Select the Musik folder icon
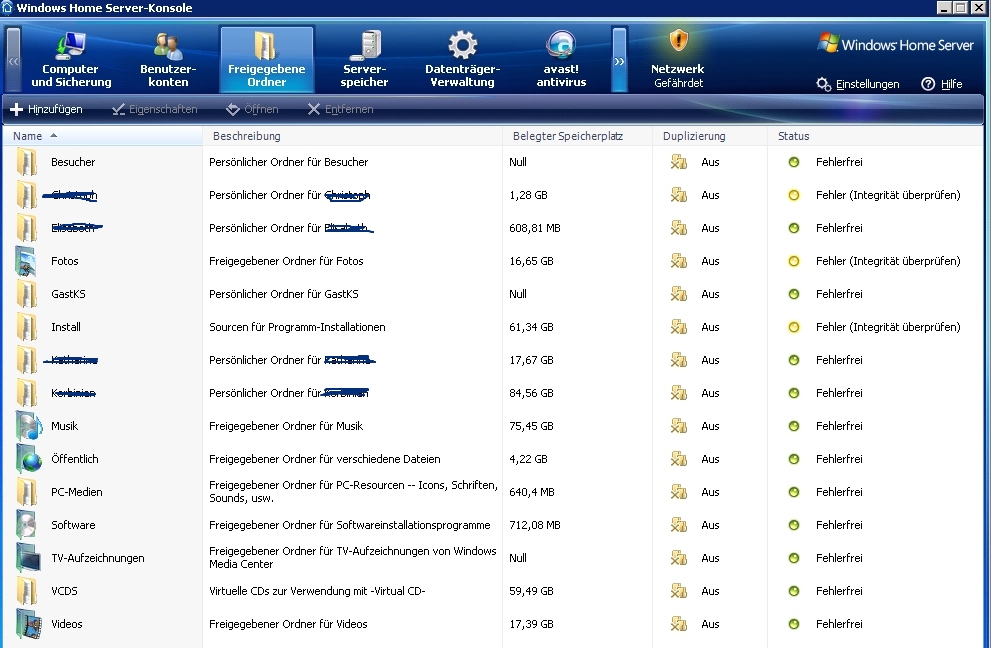 (28, 426)
